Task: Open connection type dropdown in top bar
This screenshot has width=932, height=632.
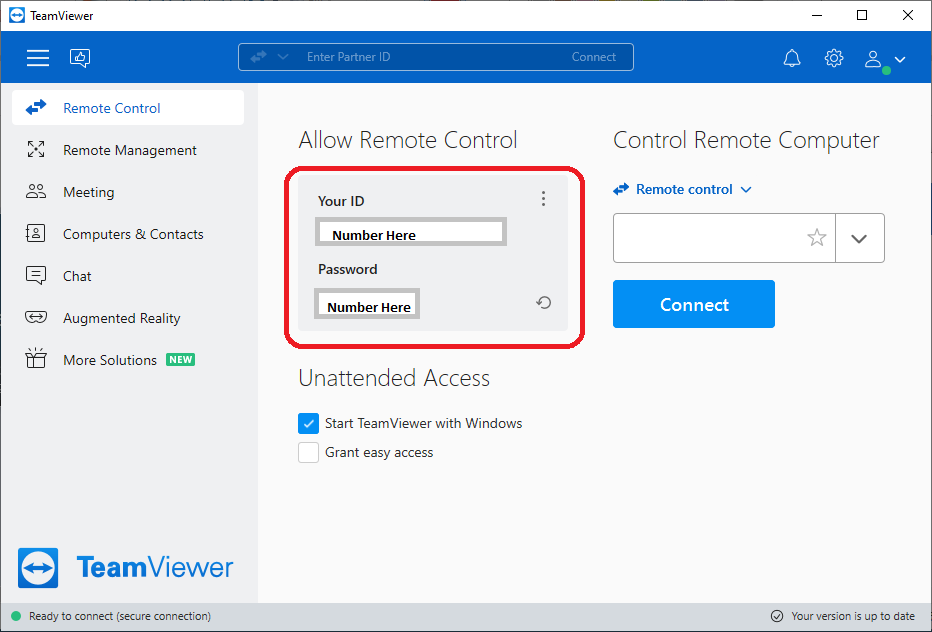Action: pyautogui.click(x=283, y=57)
